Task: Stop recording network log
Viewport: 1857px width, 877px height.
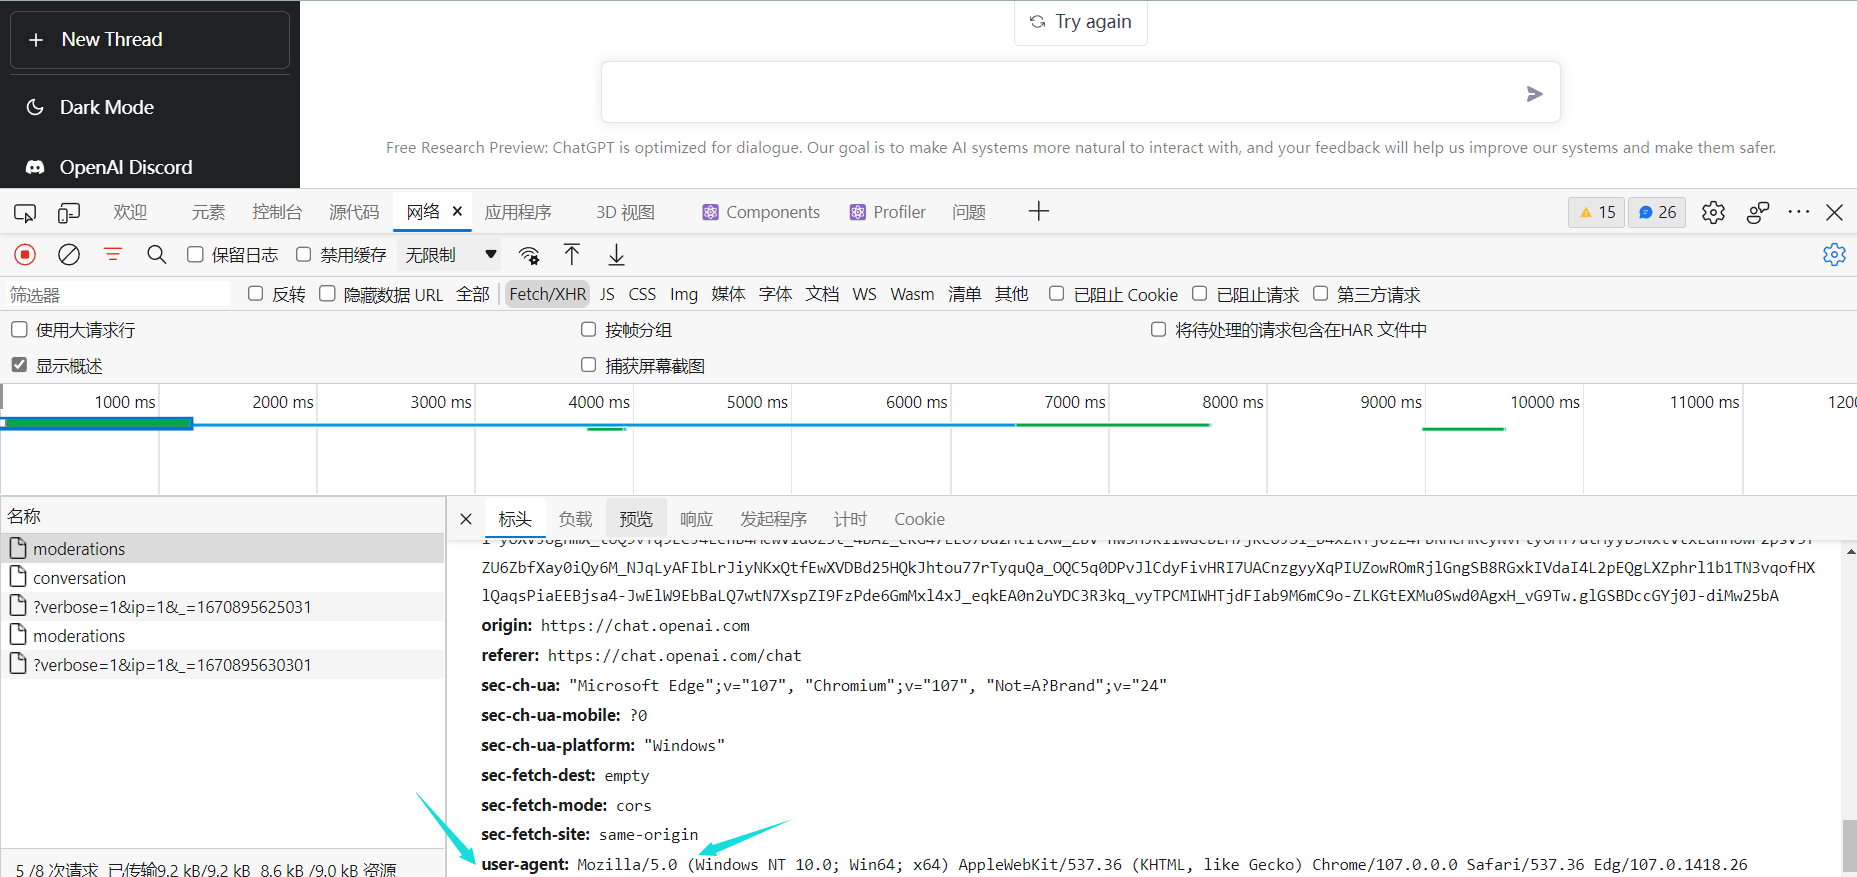Action: (x=25, y=254)
